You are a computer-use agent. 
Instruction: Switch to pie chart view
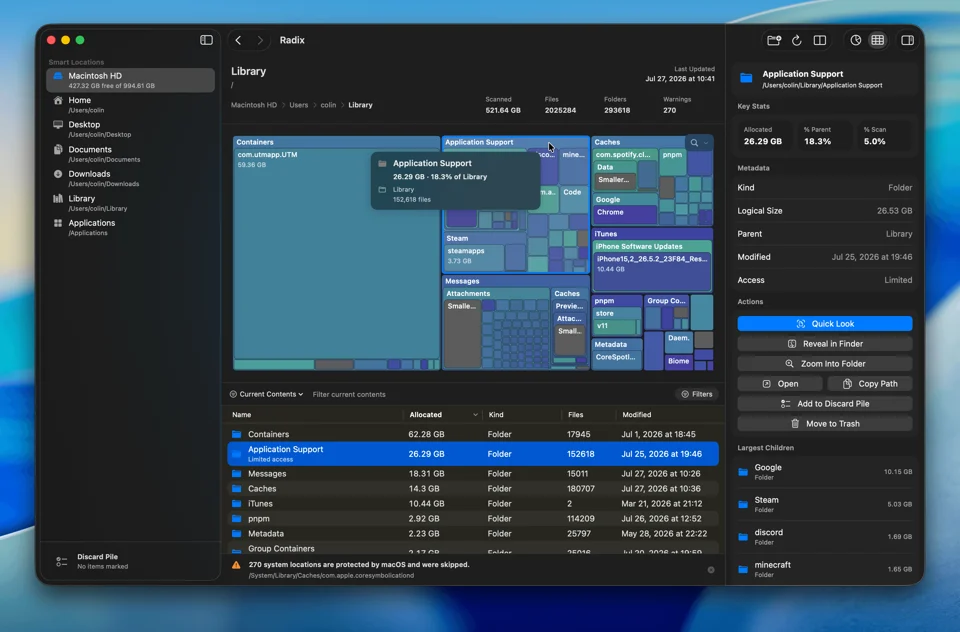tap(855, 40)
